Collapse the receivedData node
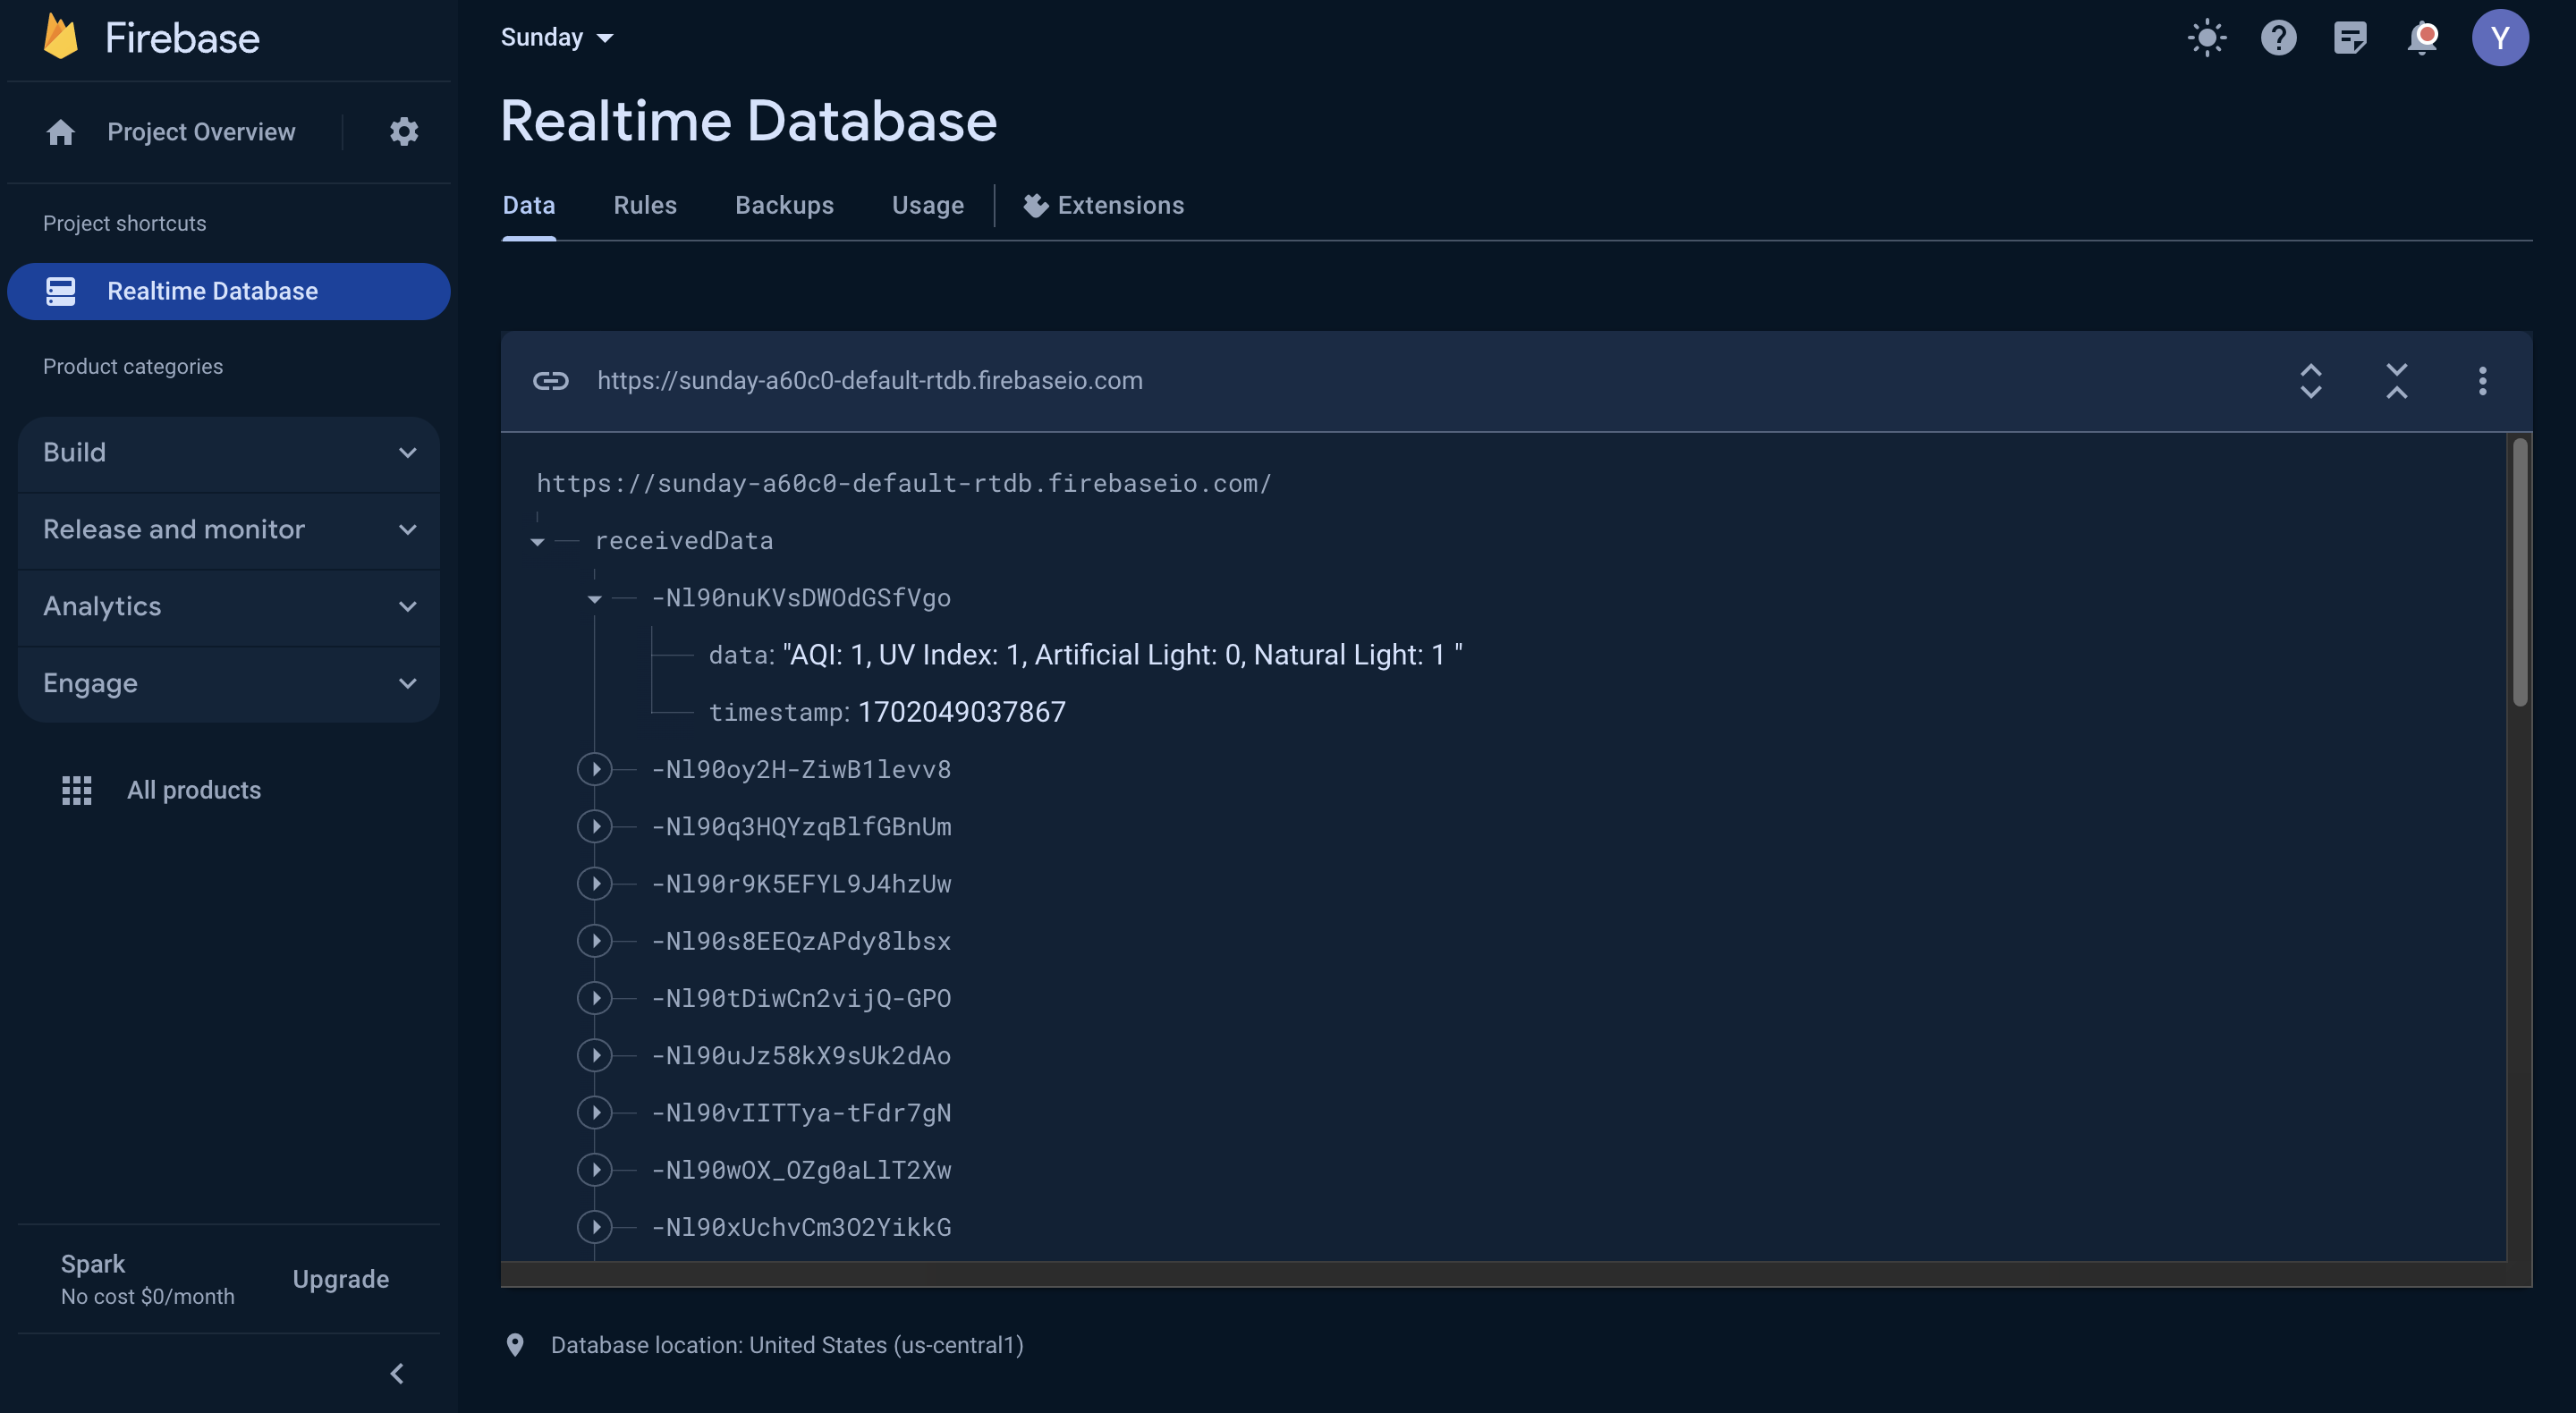The width and height of the screenshot is (2576, 1413). click(538, 541)
